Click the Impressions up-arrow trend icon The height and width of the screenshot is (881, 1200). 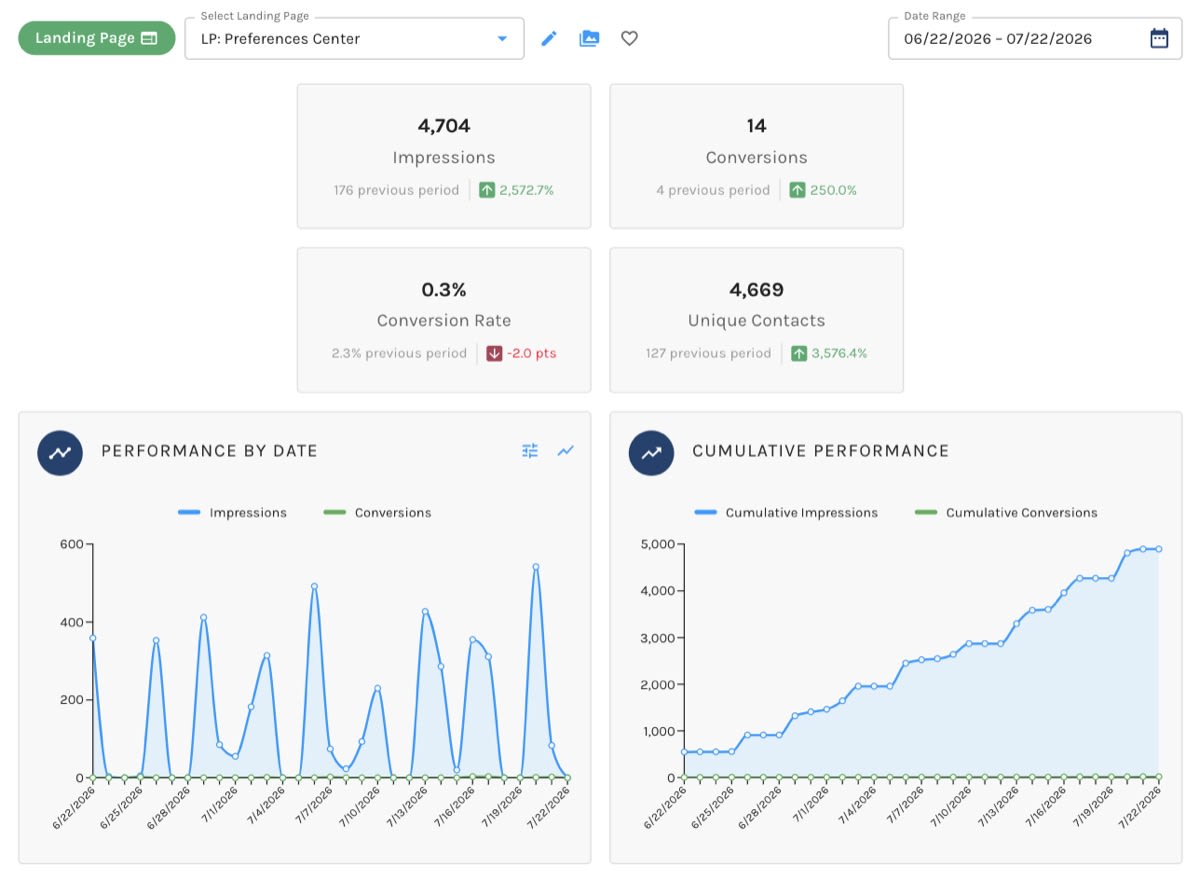coord(487,190)
